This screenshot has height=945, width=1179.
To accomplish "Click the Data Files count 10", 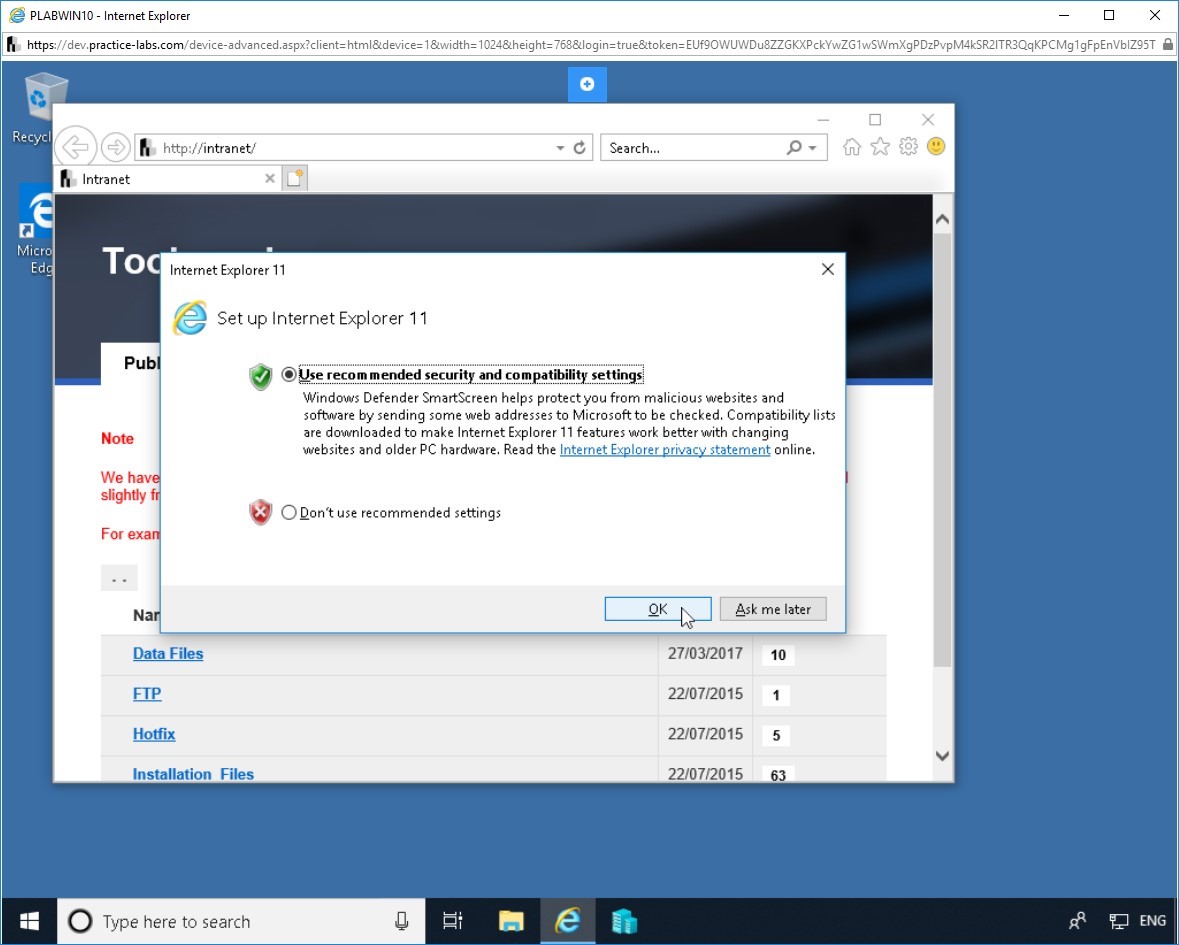I will [x=777, y=655].
